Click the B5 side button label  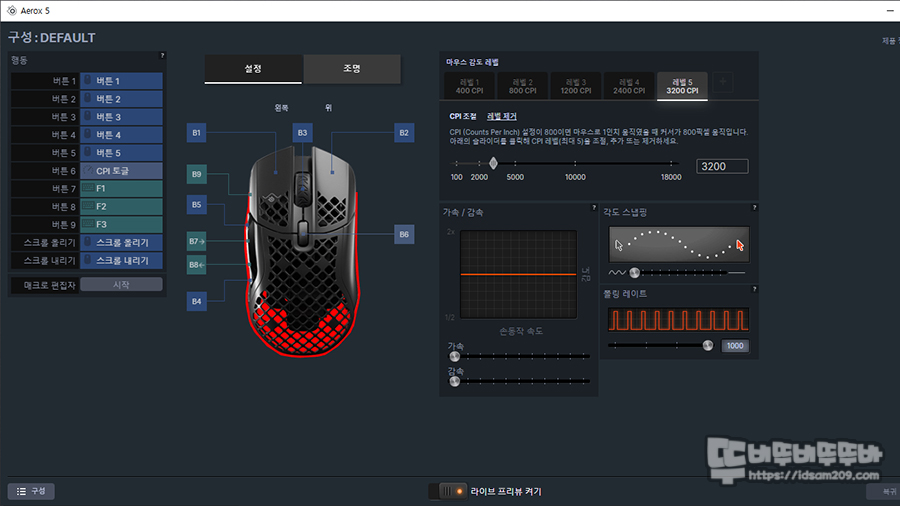196,205
